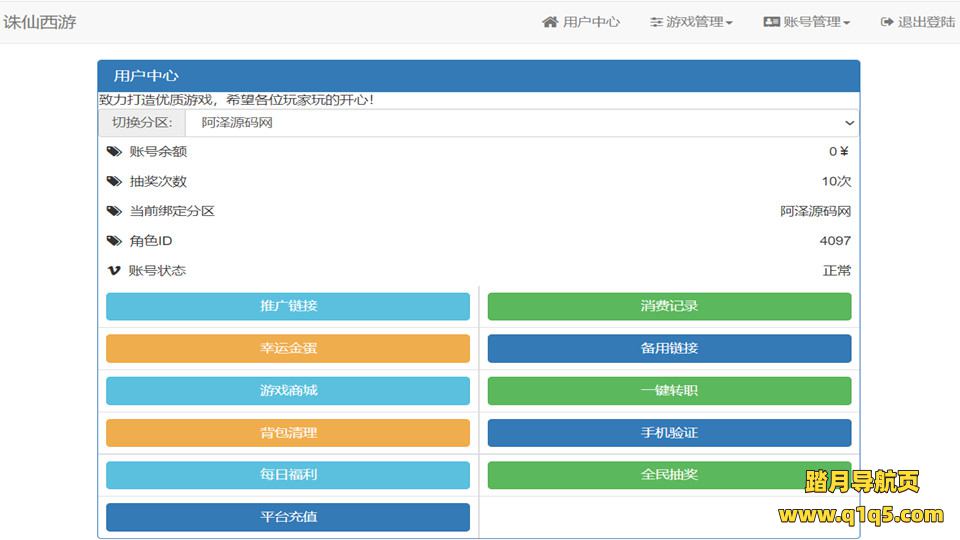The image size is (960, 540).
Task: Click the 诛仙西游 site title
Action: tap(40, 22)
